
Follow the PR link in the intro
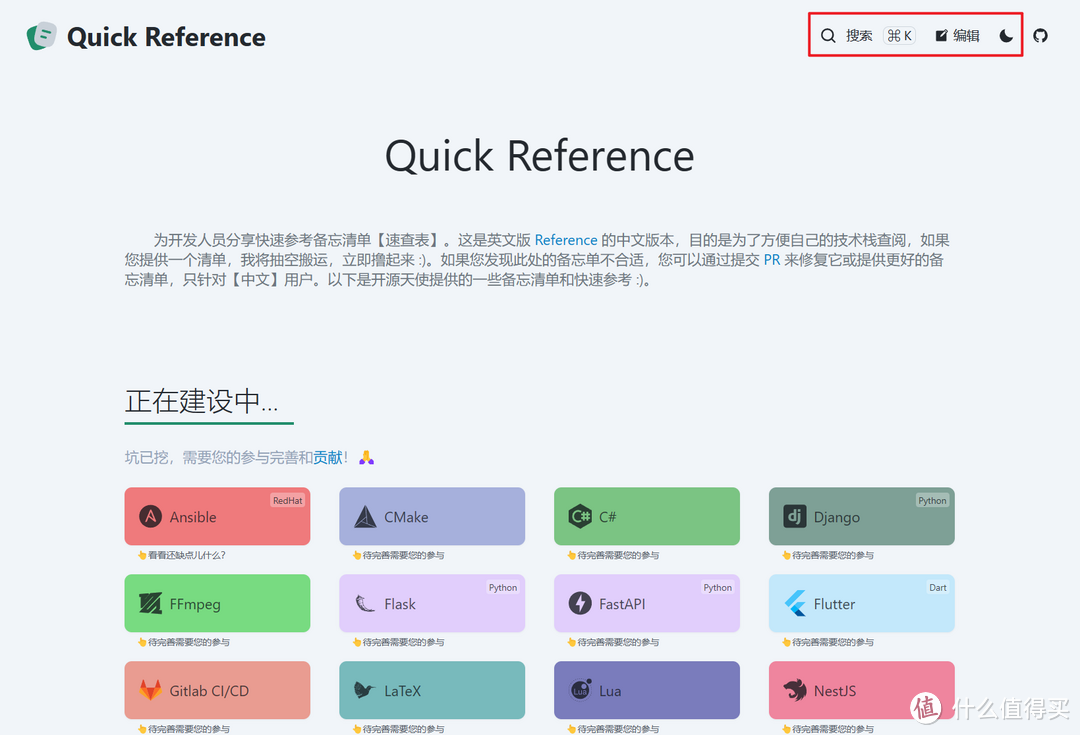[772, 260]
